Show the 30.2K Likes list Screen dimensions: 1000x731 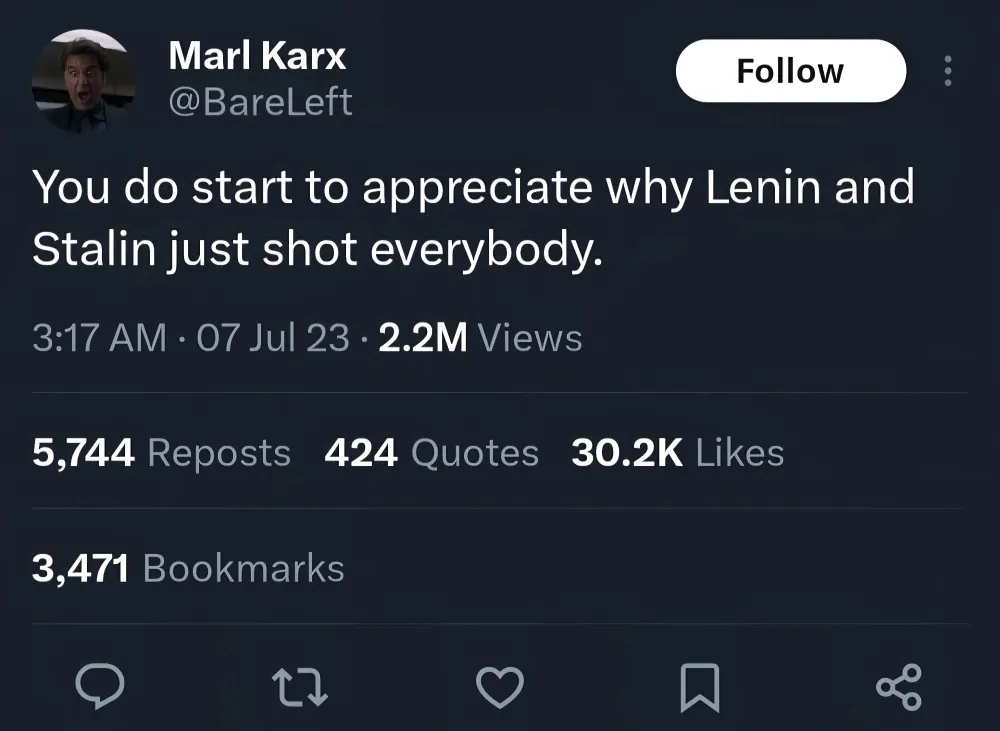677,453
